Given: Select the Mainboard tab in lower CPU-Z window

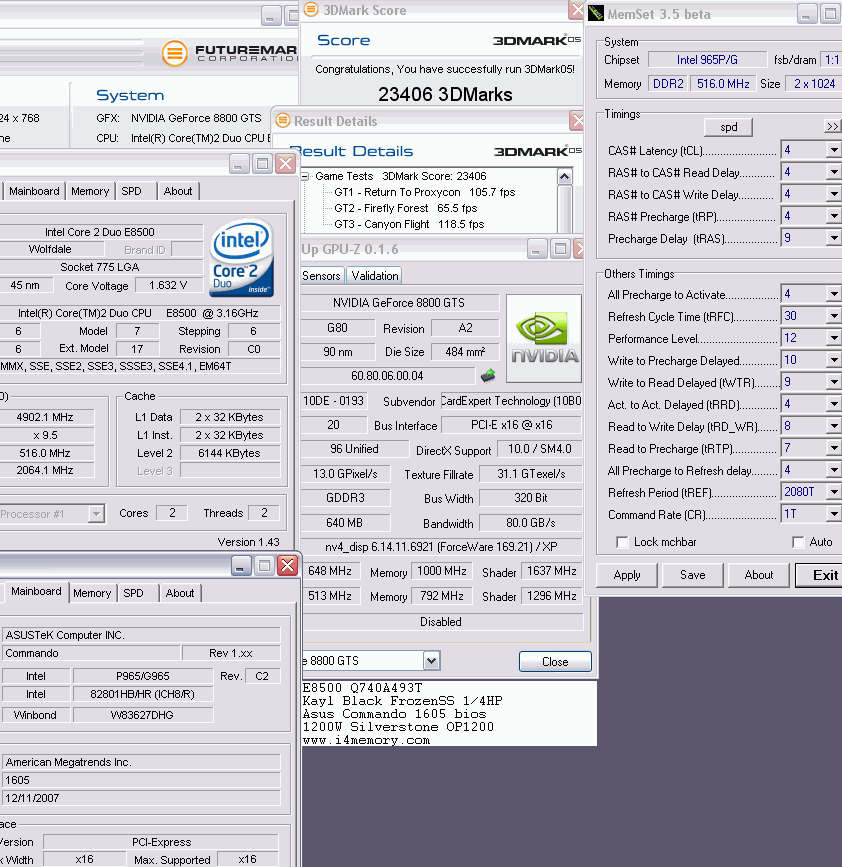Looking at the screenshot, I should [x=36, y=592].
